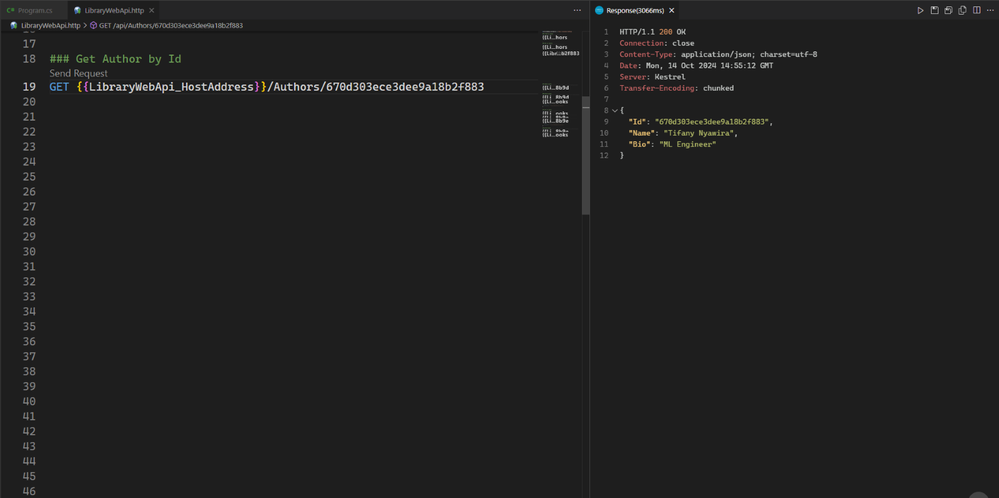This screenshot has width=999, height=498.
Task: Close the Response tab
Action: tap(672, 10)
